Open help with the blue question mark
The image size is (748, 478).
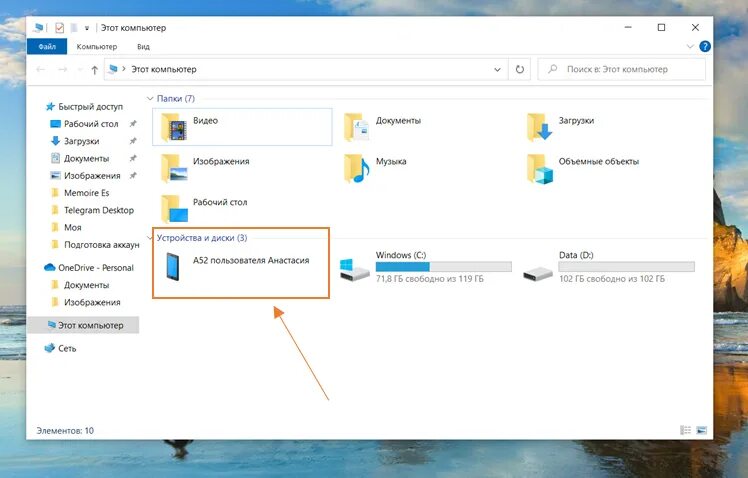tap(705, 46)
